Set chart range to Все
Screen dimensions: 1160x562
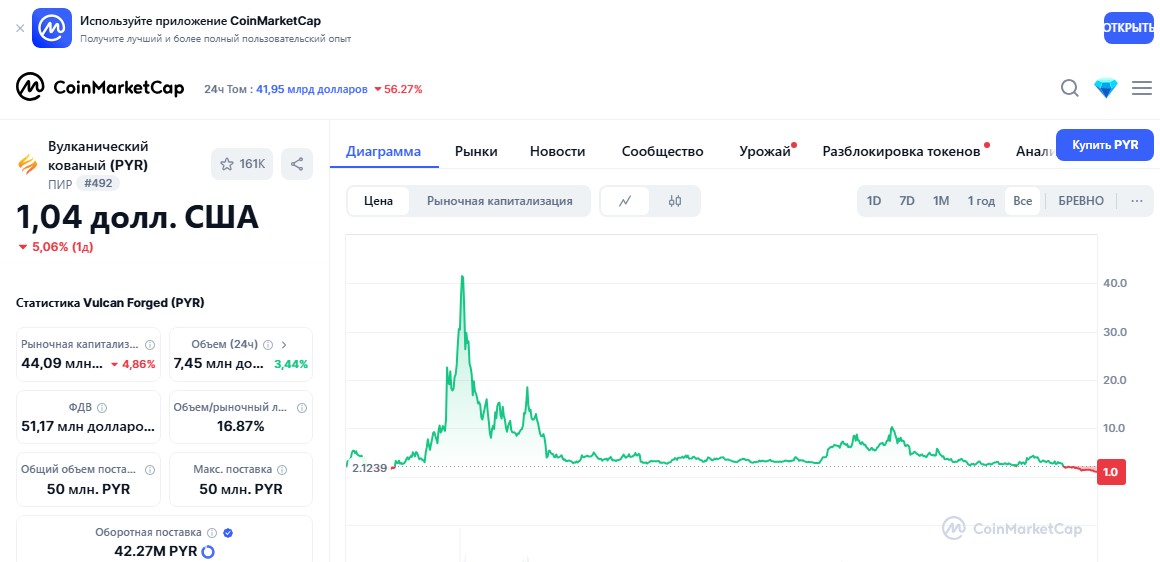[1022, 200]
